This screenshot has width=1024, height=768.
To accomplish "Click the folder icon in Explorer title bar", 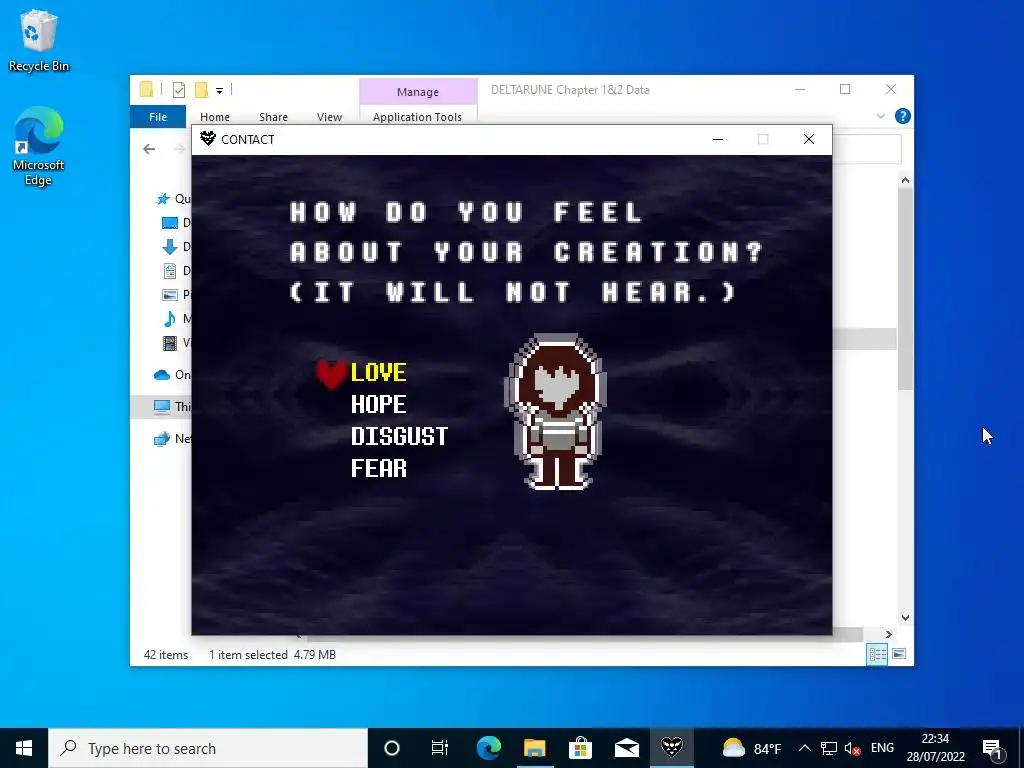I will [146, 89].
